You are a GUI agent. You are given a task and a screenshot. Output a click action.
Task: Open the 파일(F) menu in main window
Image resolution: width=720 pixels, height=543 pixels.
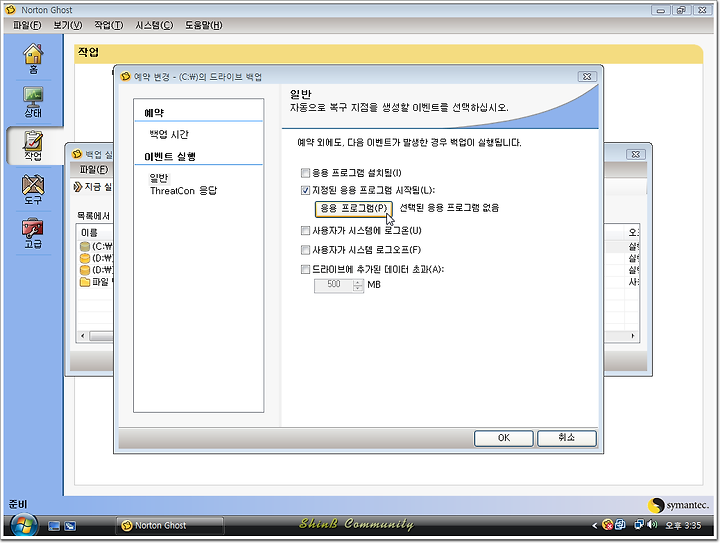(x=27, y=25)
